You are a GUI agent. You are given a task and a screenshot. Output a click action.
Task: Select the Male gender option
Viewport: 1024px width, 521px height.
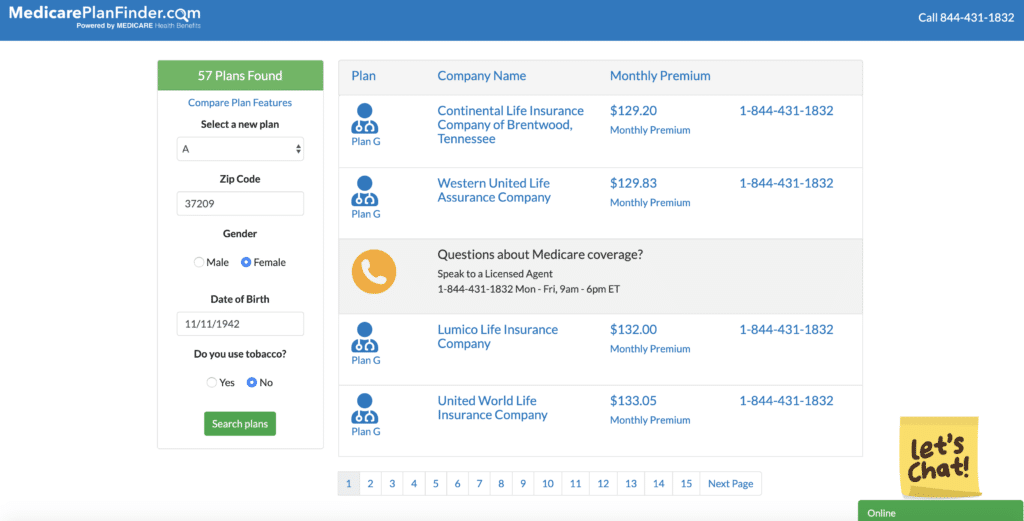199,262
